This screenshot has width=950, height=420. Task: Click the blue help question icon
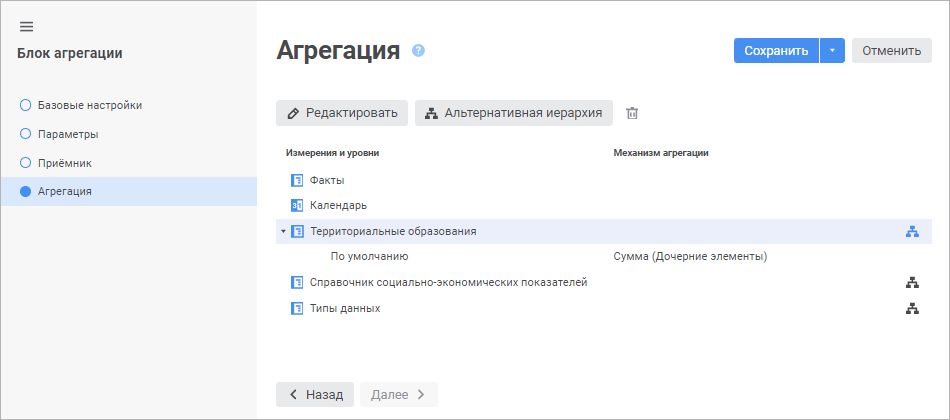point(418,50)
